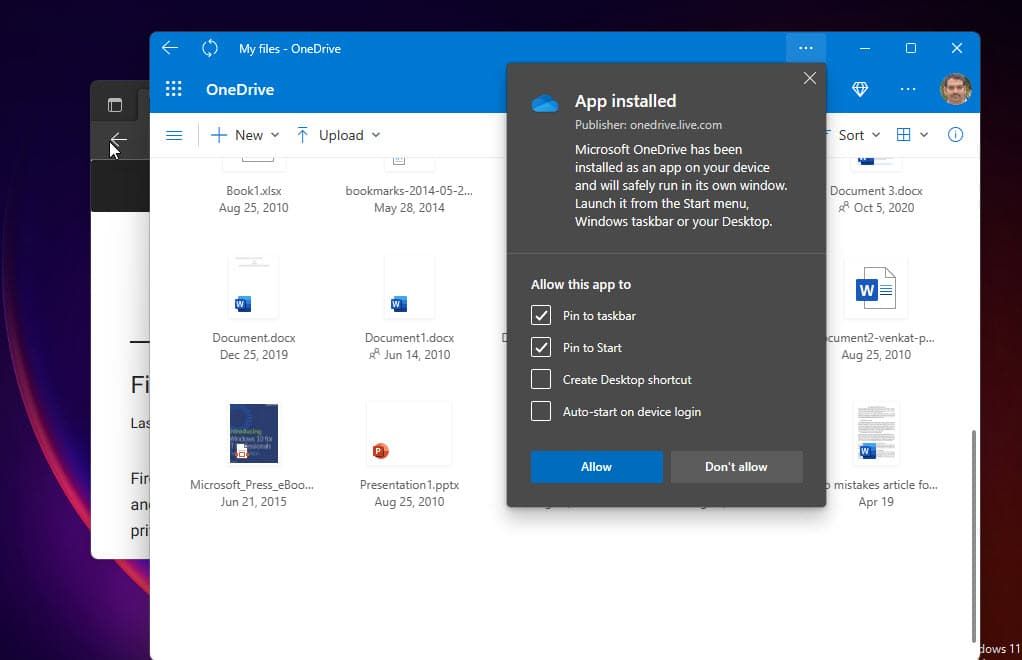Screen dimensions: 1022x660
Task: Open the header more options ellipsis
Action: (908, 89)
